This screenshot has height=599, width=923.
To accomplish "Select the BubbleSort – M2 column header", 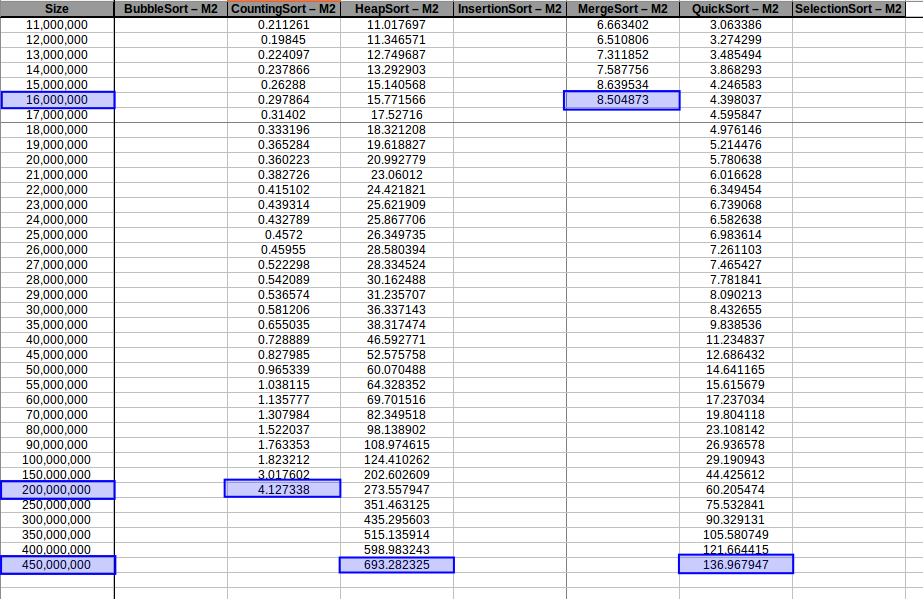I will click(172, 8).
